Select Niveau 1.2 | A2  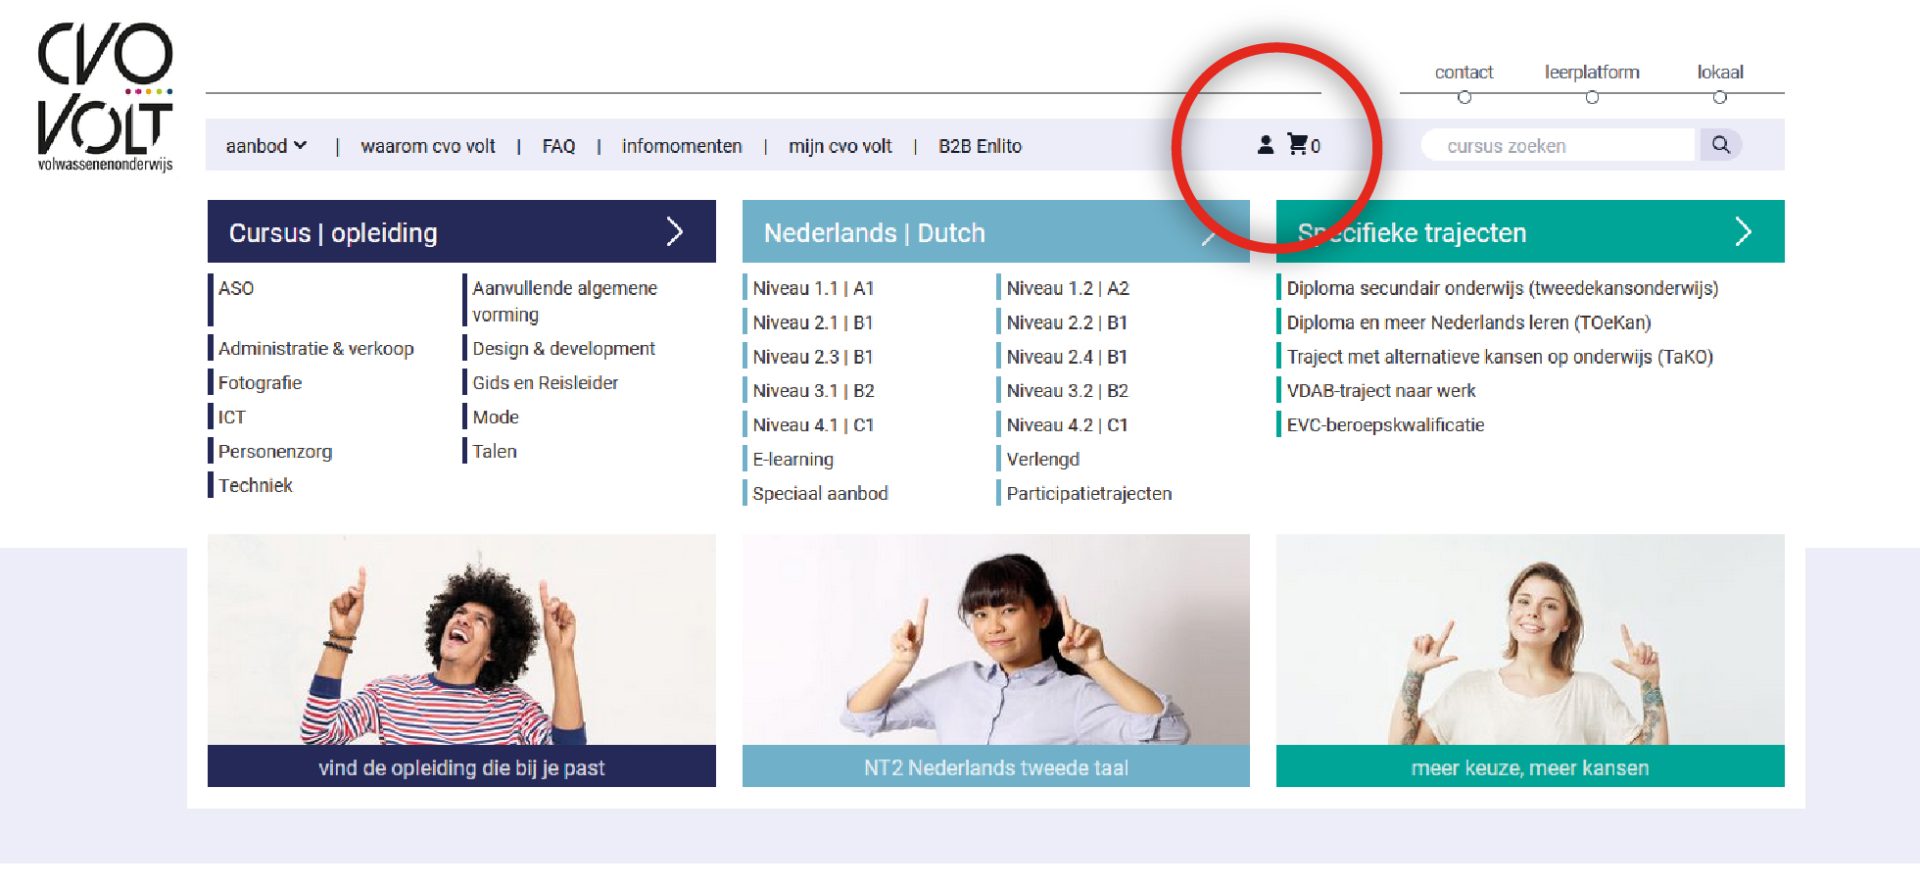click(1067, 288)
